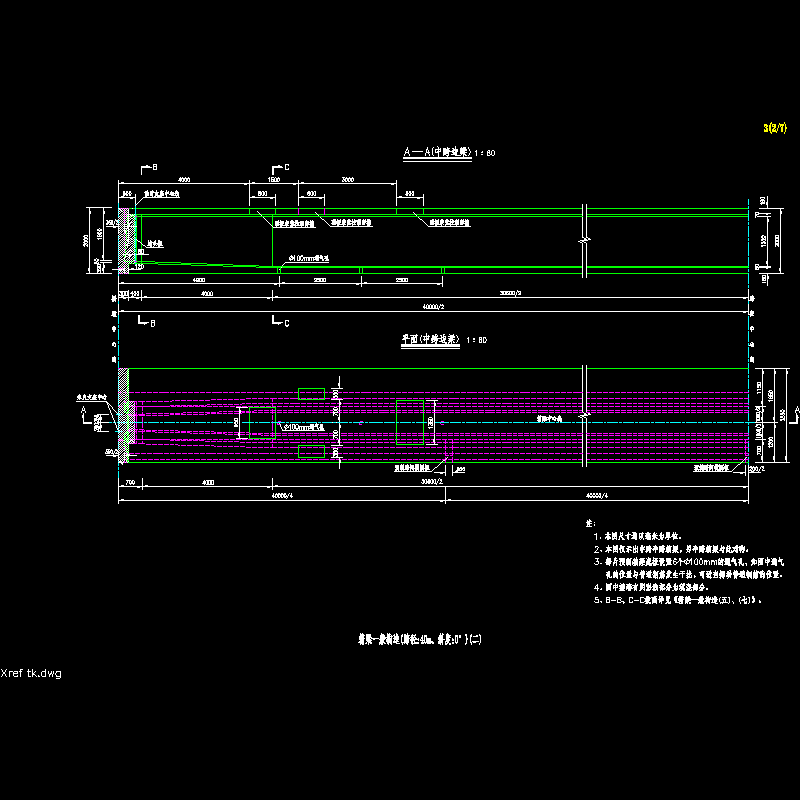Click the centerline label on the cyan plan axis
Viewport: 800px width, 800px height.
click(x=549, y=418)
